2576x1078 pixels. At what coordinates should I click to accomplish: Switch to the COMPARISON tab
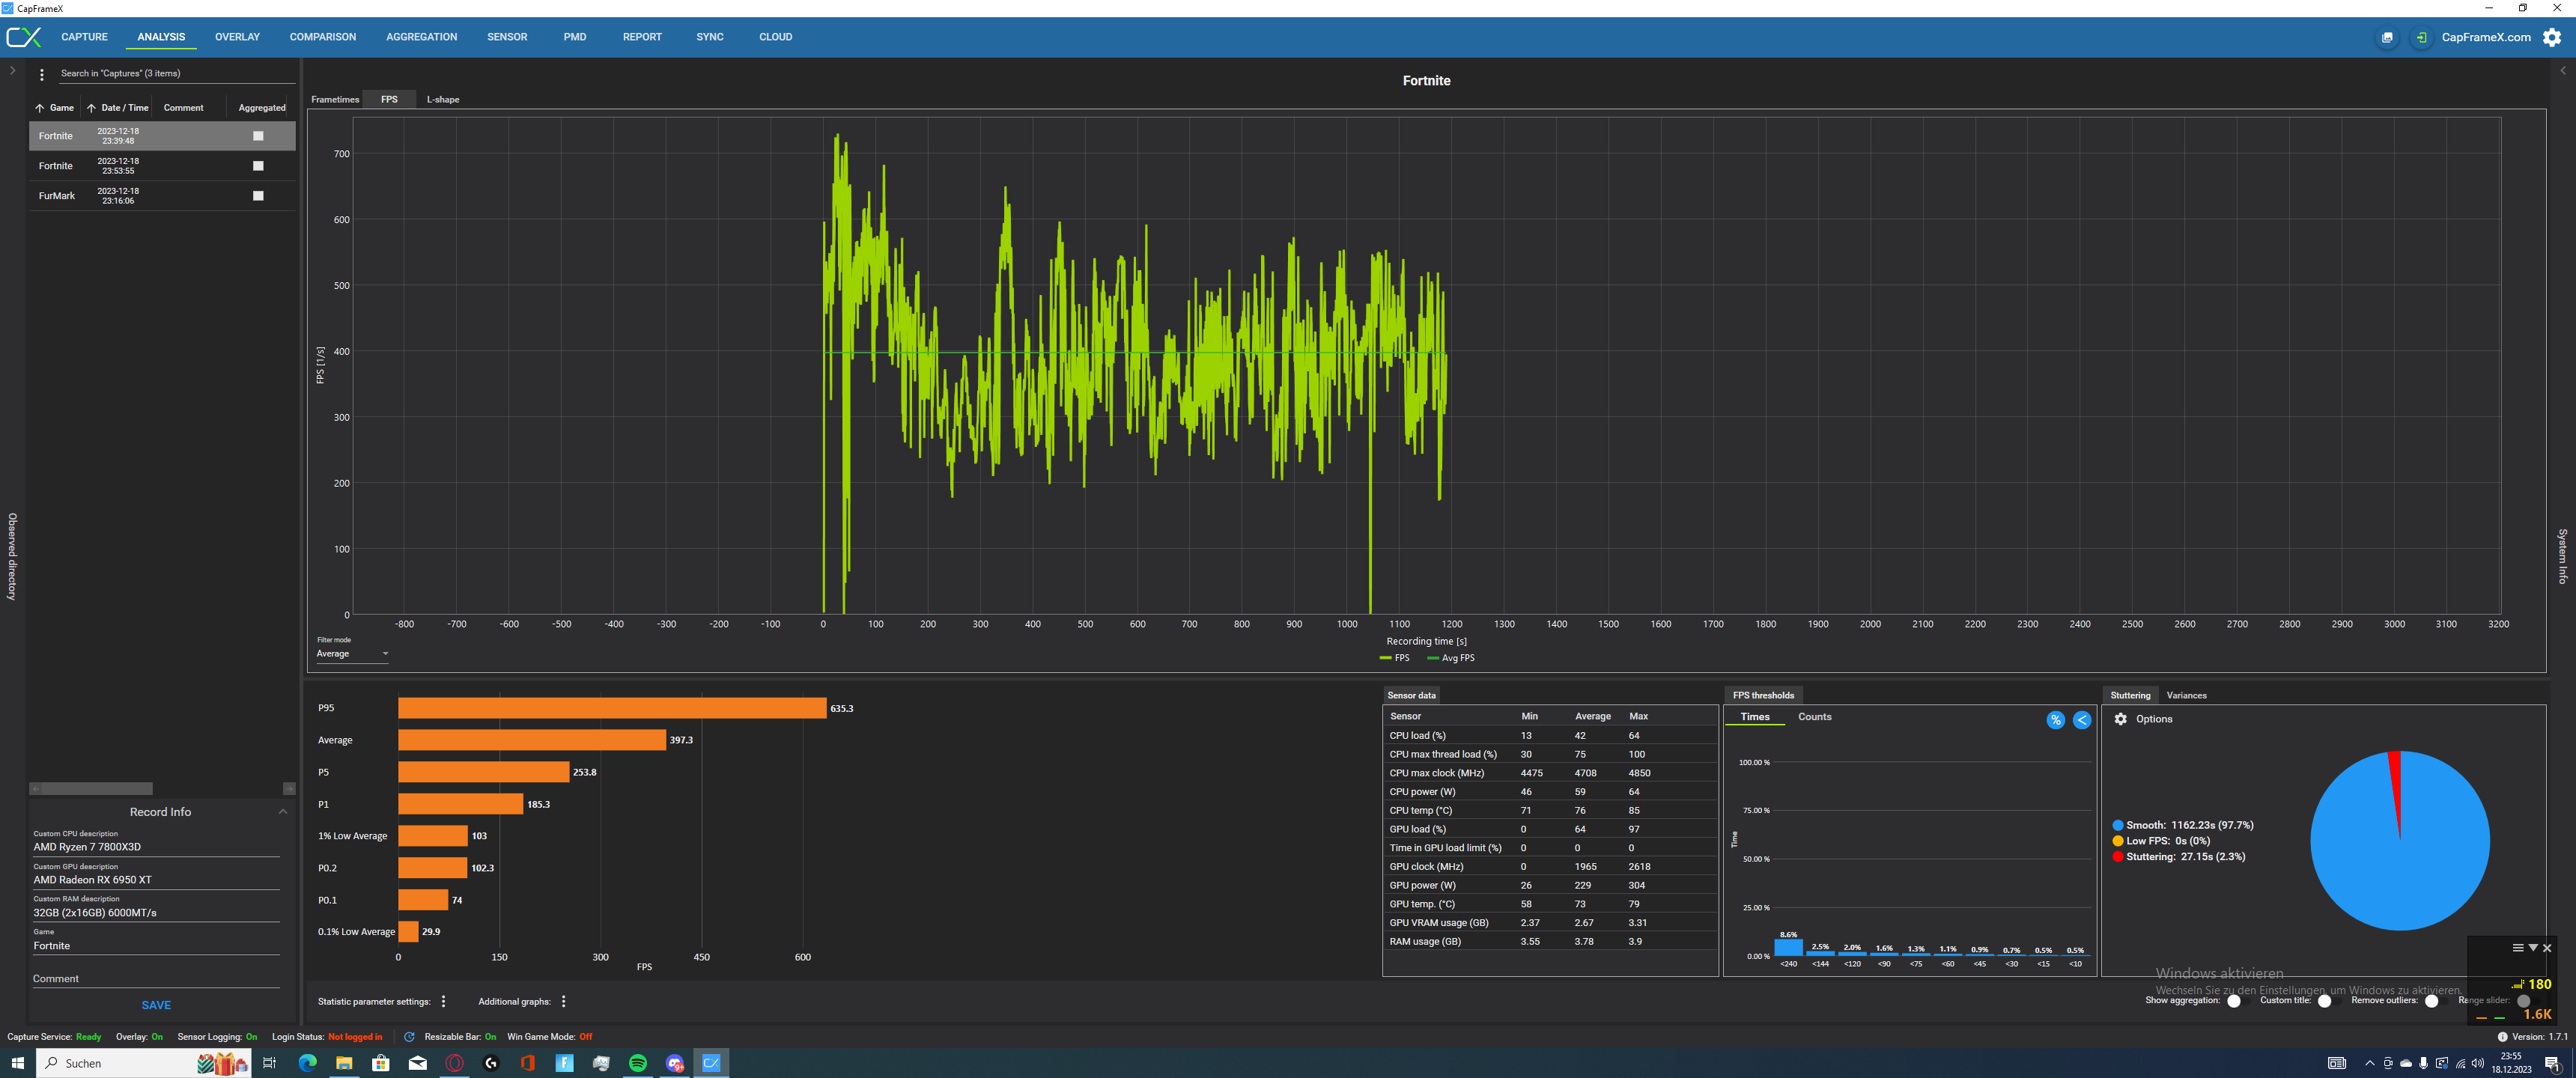[322, 37]
